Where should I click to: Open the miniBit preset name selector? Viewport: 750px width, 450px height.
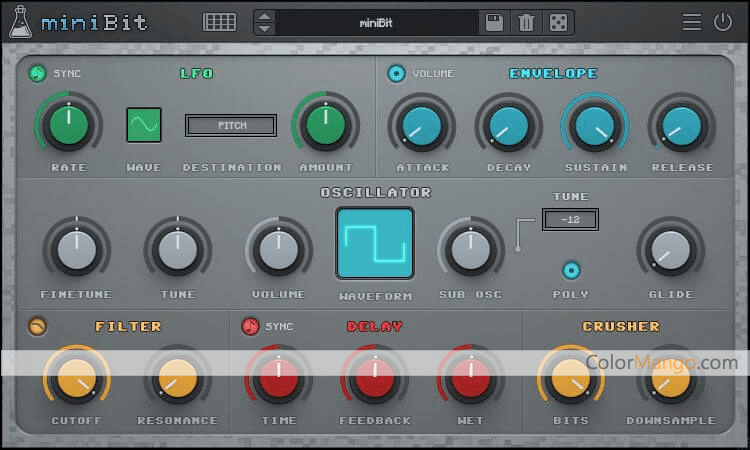(x=376, y=22)
